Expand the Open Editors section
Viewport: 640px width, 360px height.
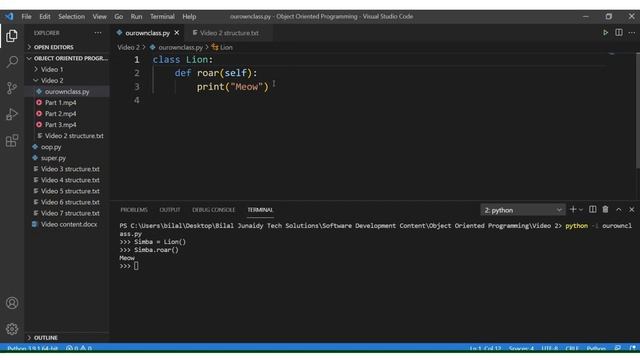pyautogui.click(x=68, y=47)
